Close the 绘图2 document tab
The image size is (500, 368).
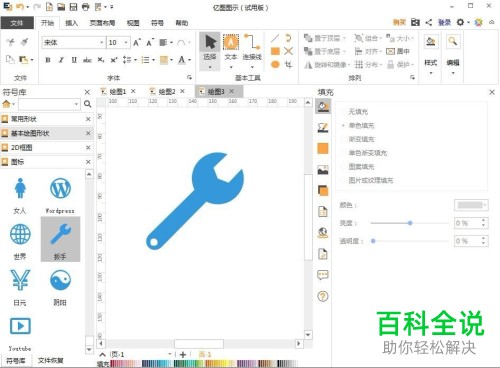[182, 91]
